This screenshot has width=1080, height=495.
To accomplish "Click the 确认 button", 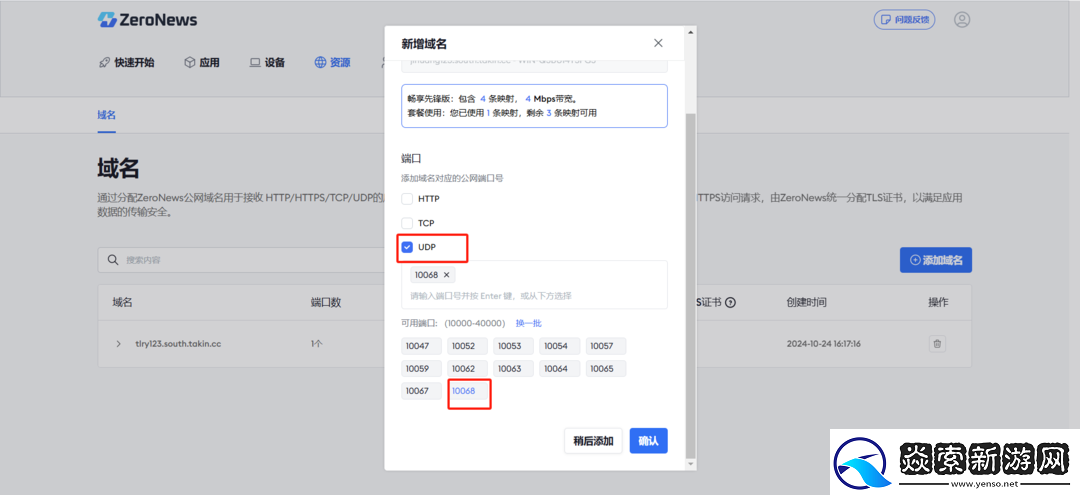I will pos(648,441).
